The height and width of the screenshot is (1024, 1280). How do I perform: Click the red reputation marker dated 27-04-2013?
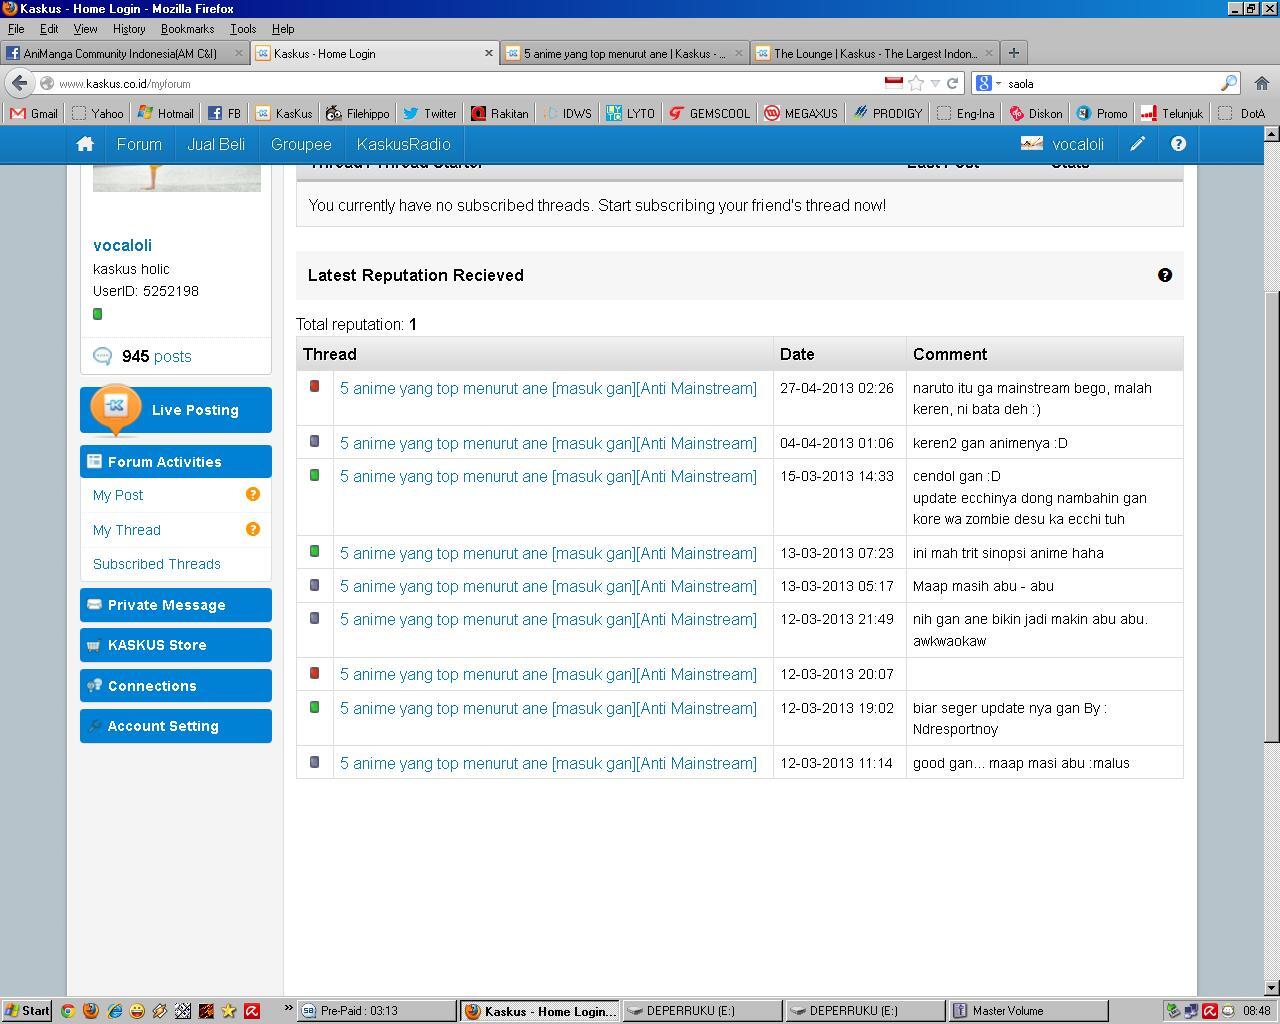click(314, 386)
